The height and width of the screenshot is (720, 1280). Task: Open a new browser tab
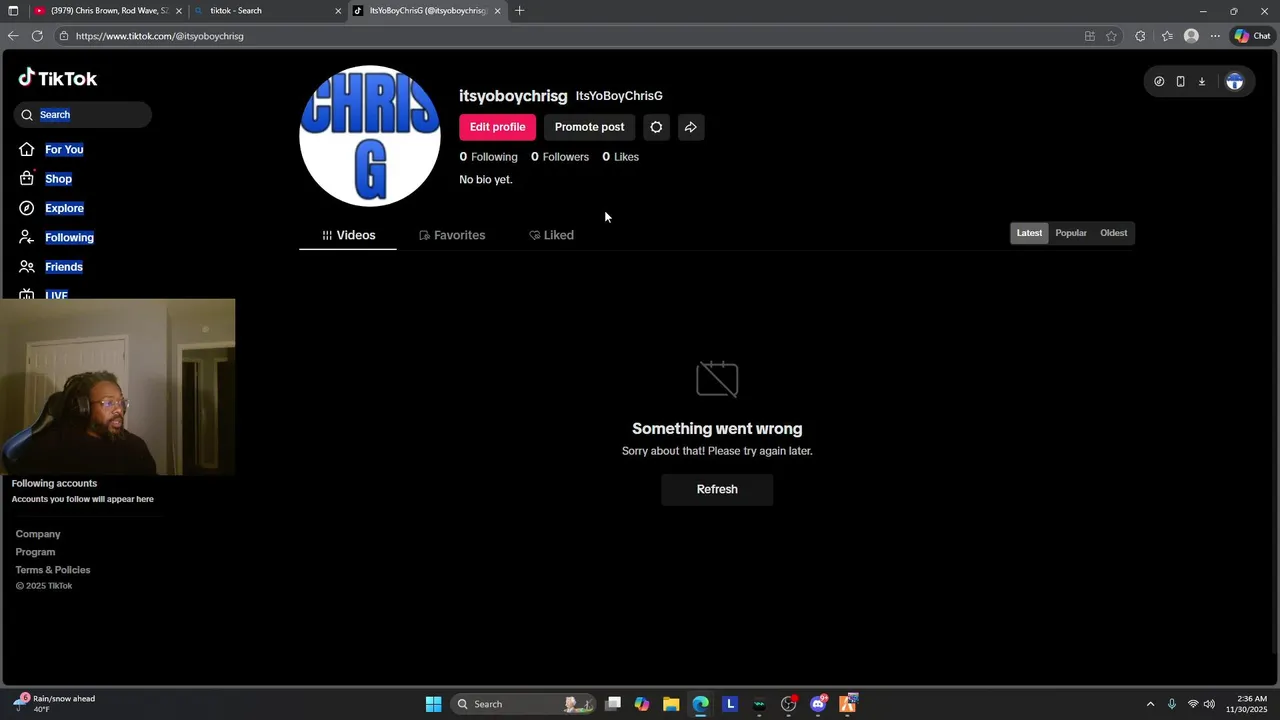tap(519, 11)
